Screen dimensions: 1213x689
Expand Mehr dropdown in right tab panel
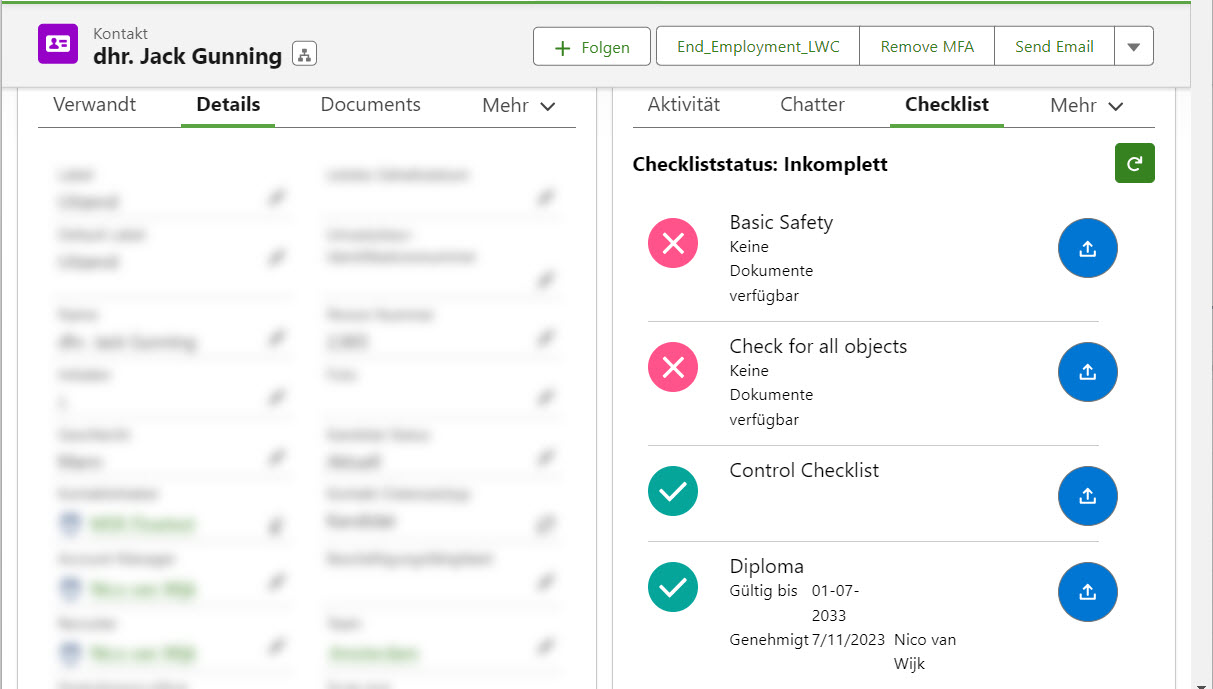point(1086,106)
